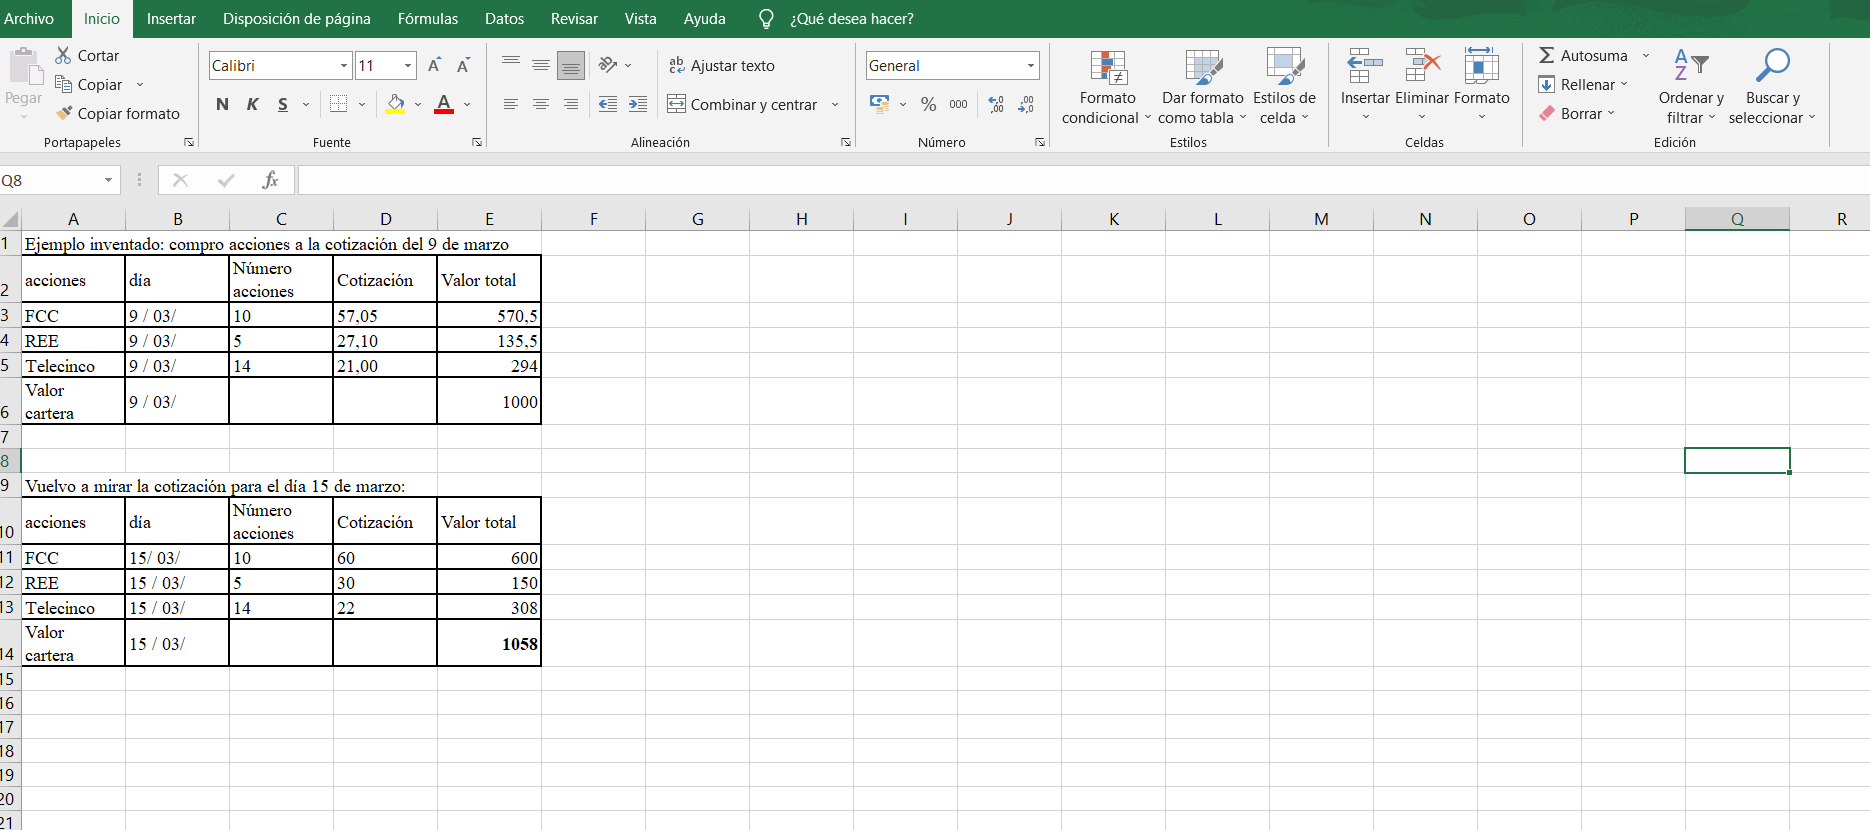Increase the cell indent
The image size is (1870, 830).
637,104
